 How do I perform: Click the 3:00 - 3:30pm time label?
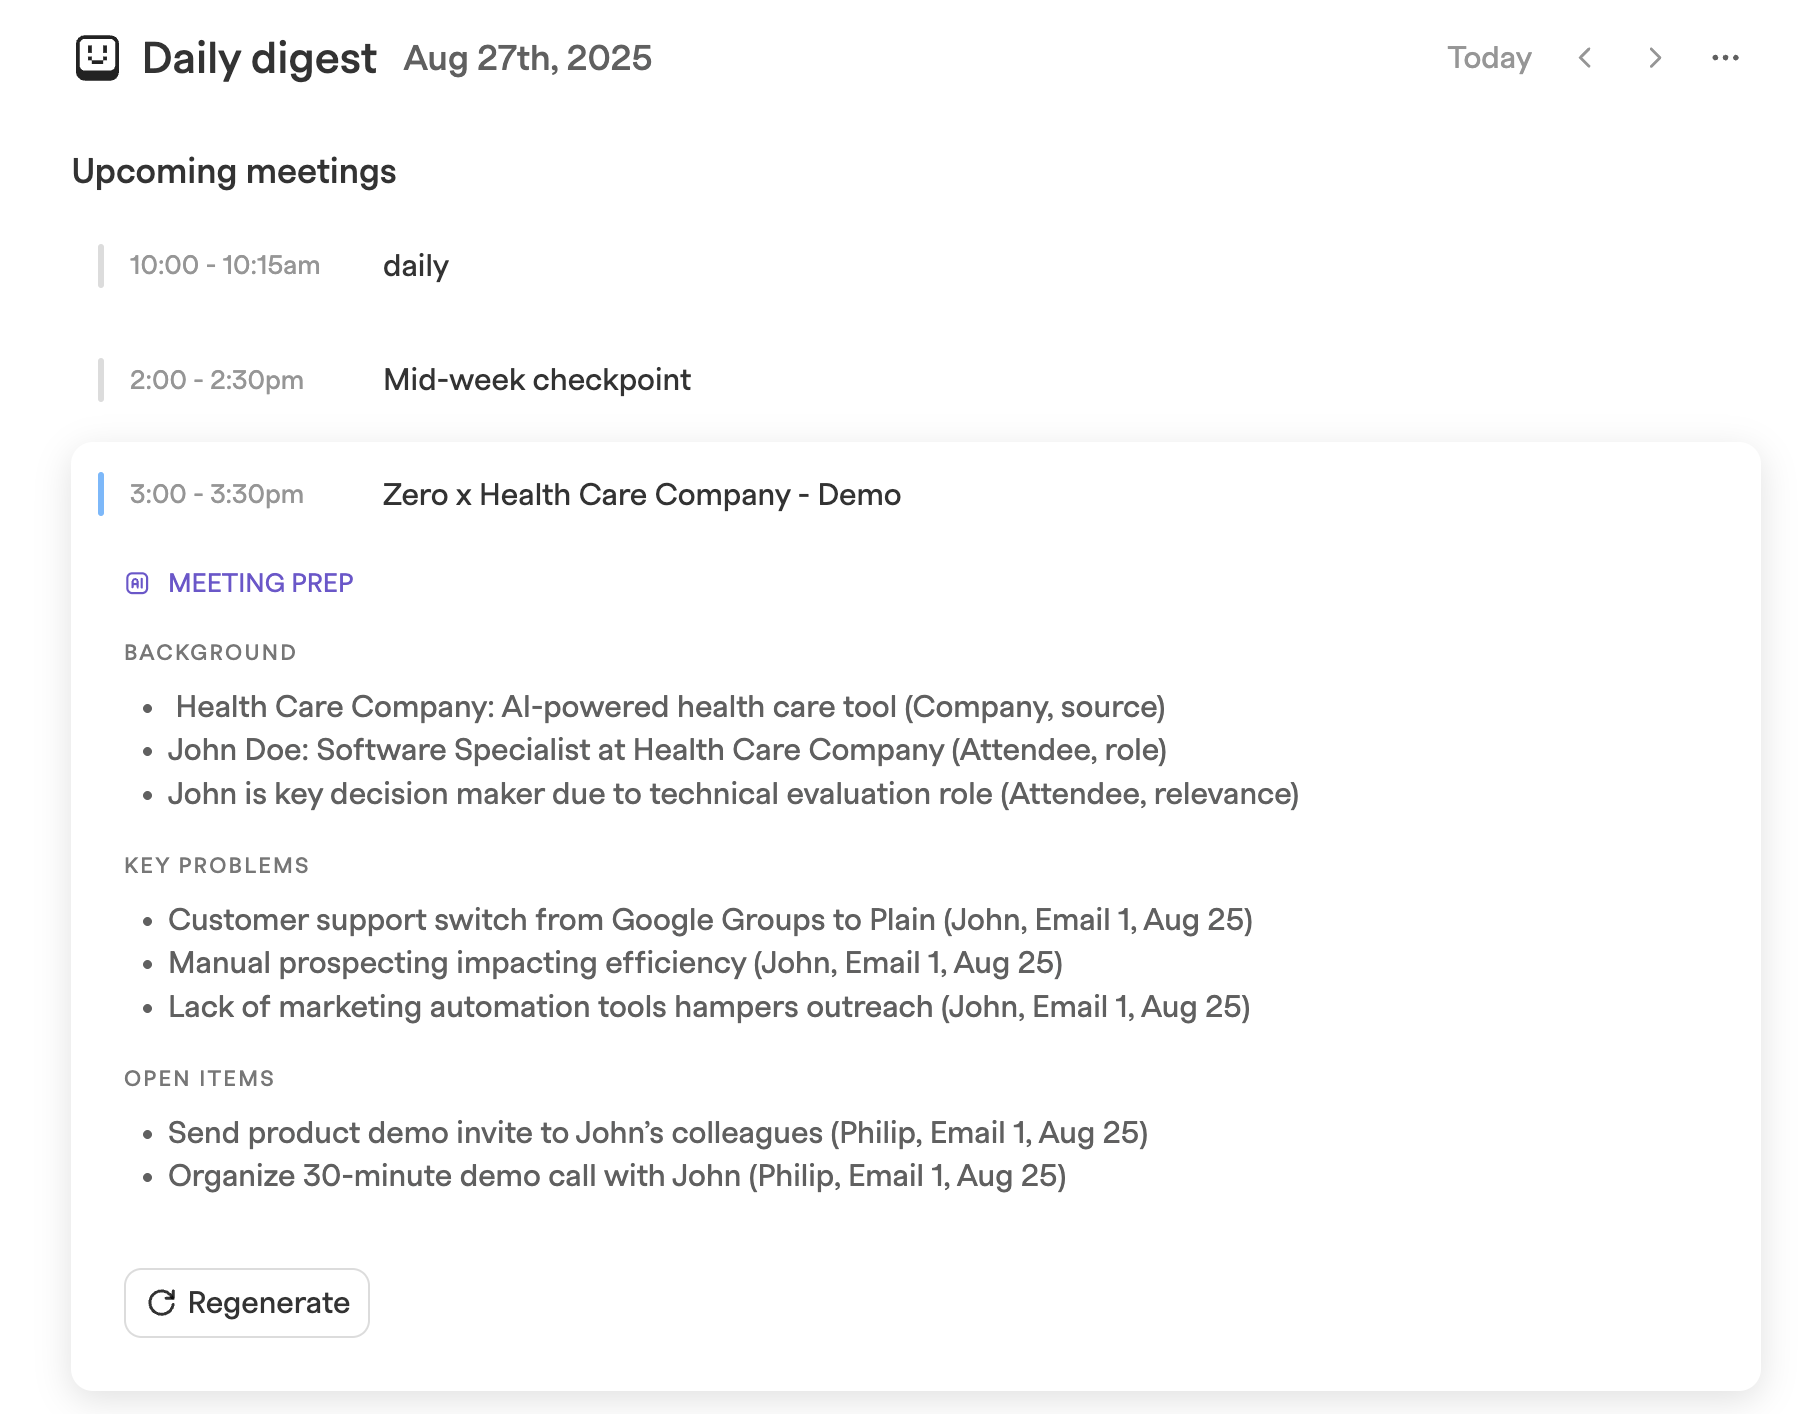(x=217, y=494)
